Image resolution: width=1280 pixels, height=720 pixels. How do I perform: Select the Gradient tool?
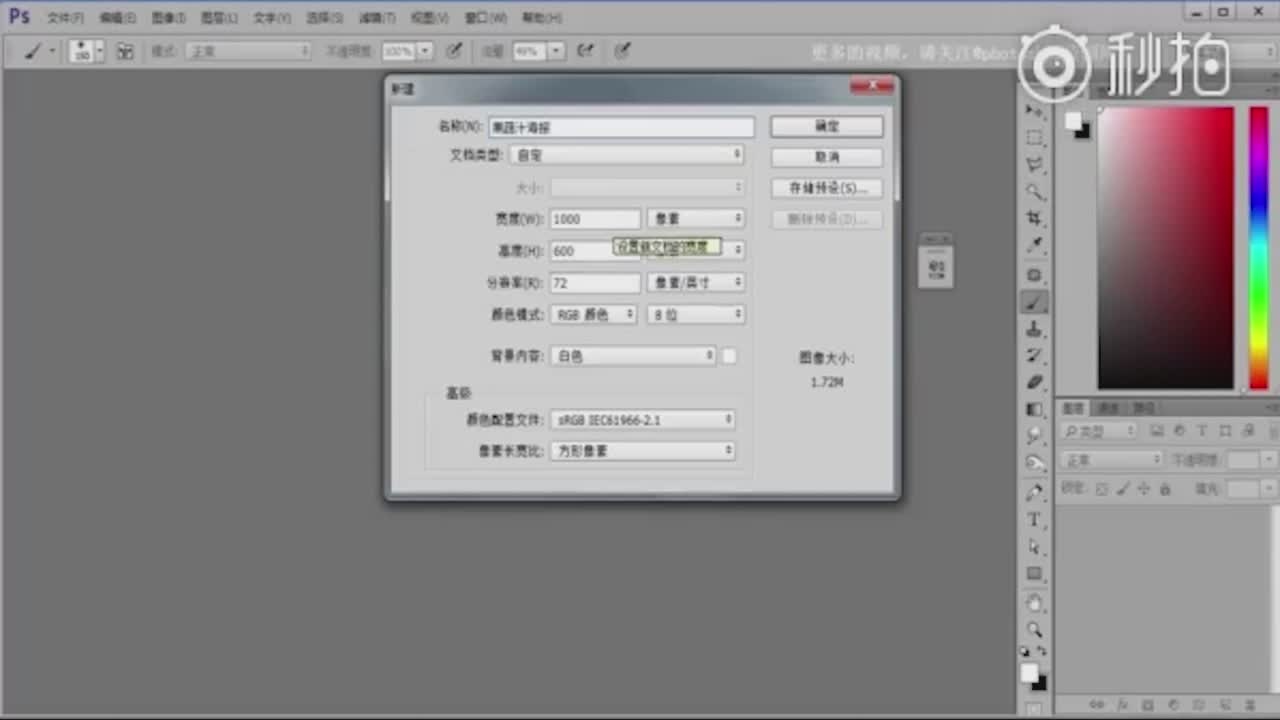click(1035, 410)
